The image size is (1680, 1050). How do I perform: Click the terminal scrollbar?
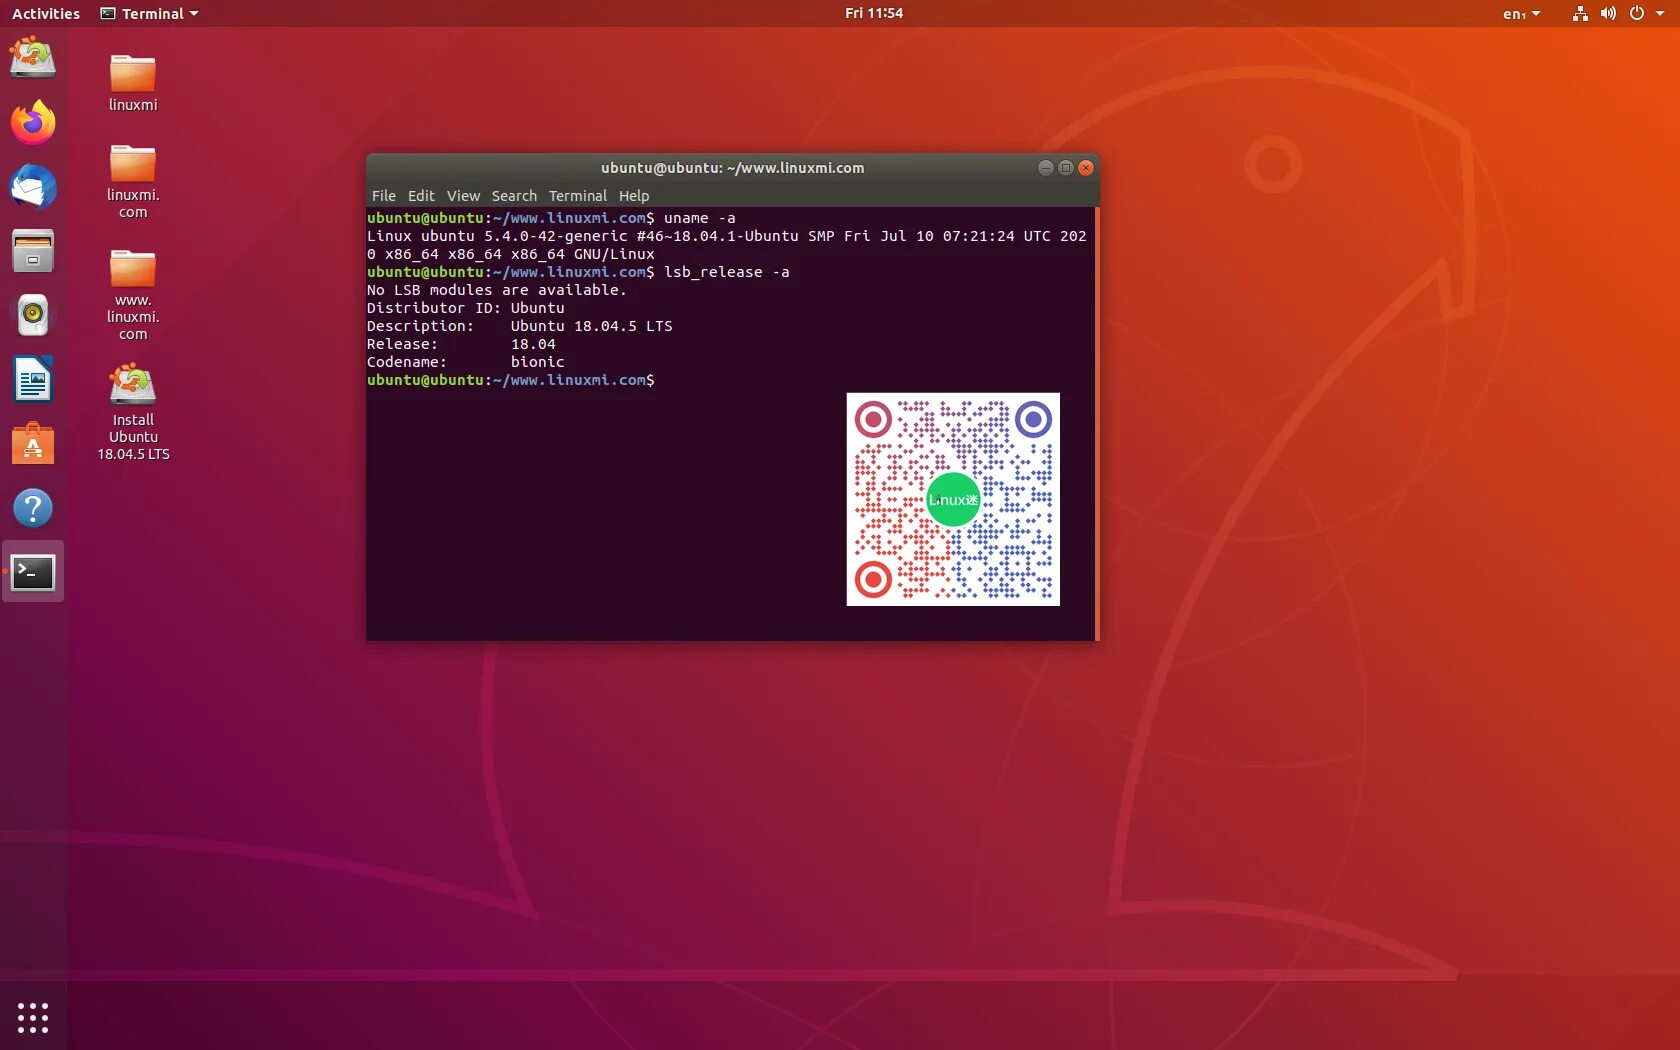pos(1097,423)
